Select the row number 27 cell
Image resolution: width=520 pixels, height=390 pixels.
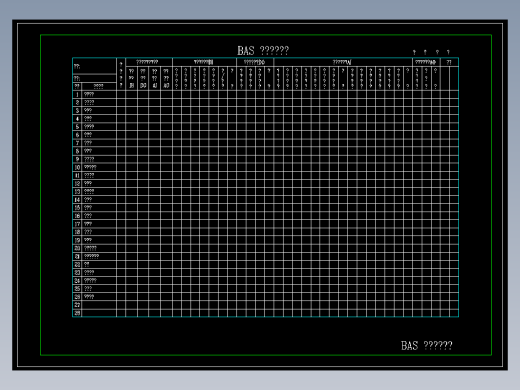click(x=77, y=305)
